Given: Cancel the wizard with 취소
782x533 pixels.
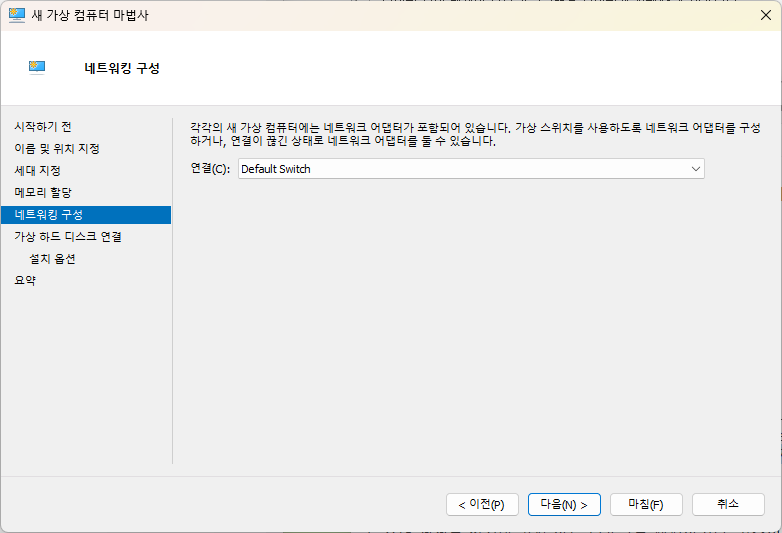Looking at the screenshot, I should (x=728, y=505).
